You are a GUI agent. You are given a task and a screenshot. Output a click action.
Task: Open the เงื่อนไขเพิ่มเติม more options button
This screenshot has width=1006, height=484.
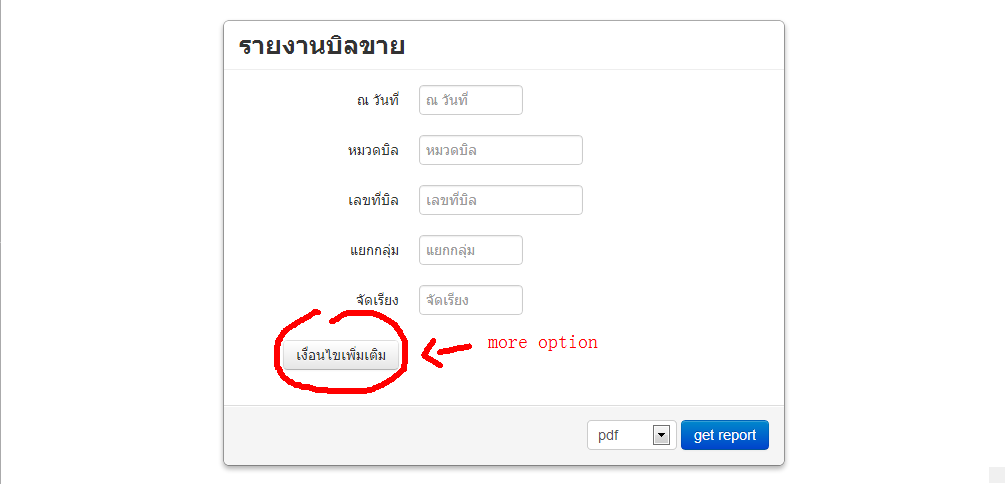click(x=341, y=355)
